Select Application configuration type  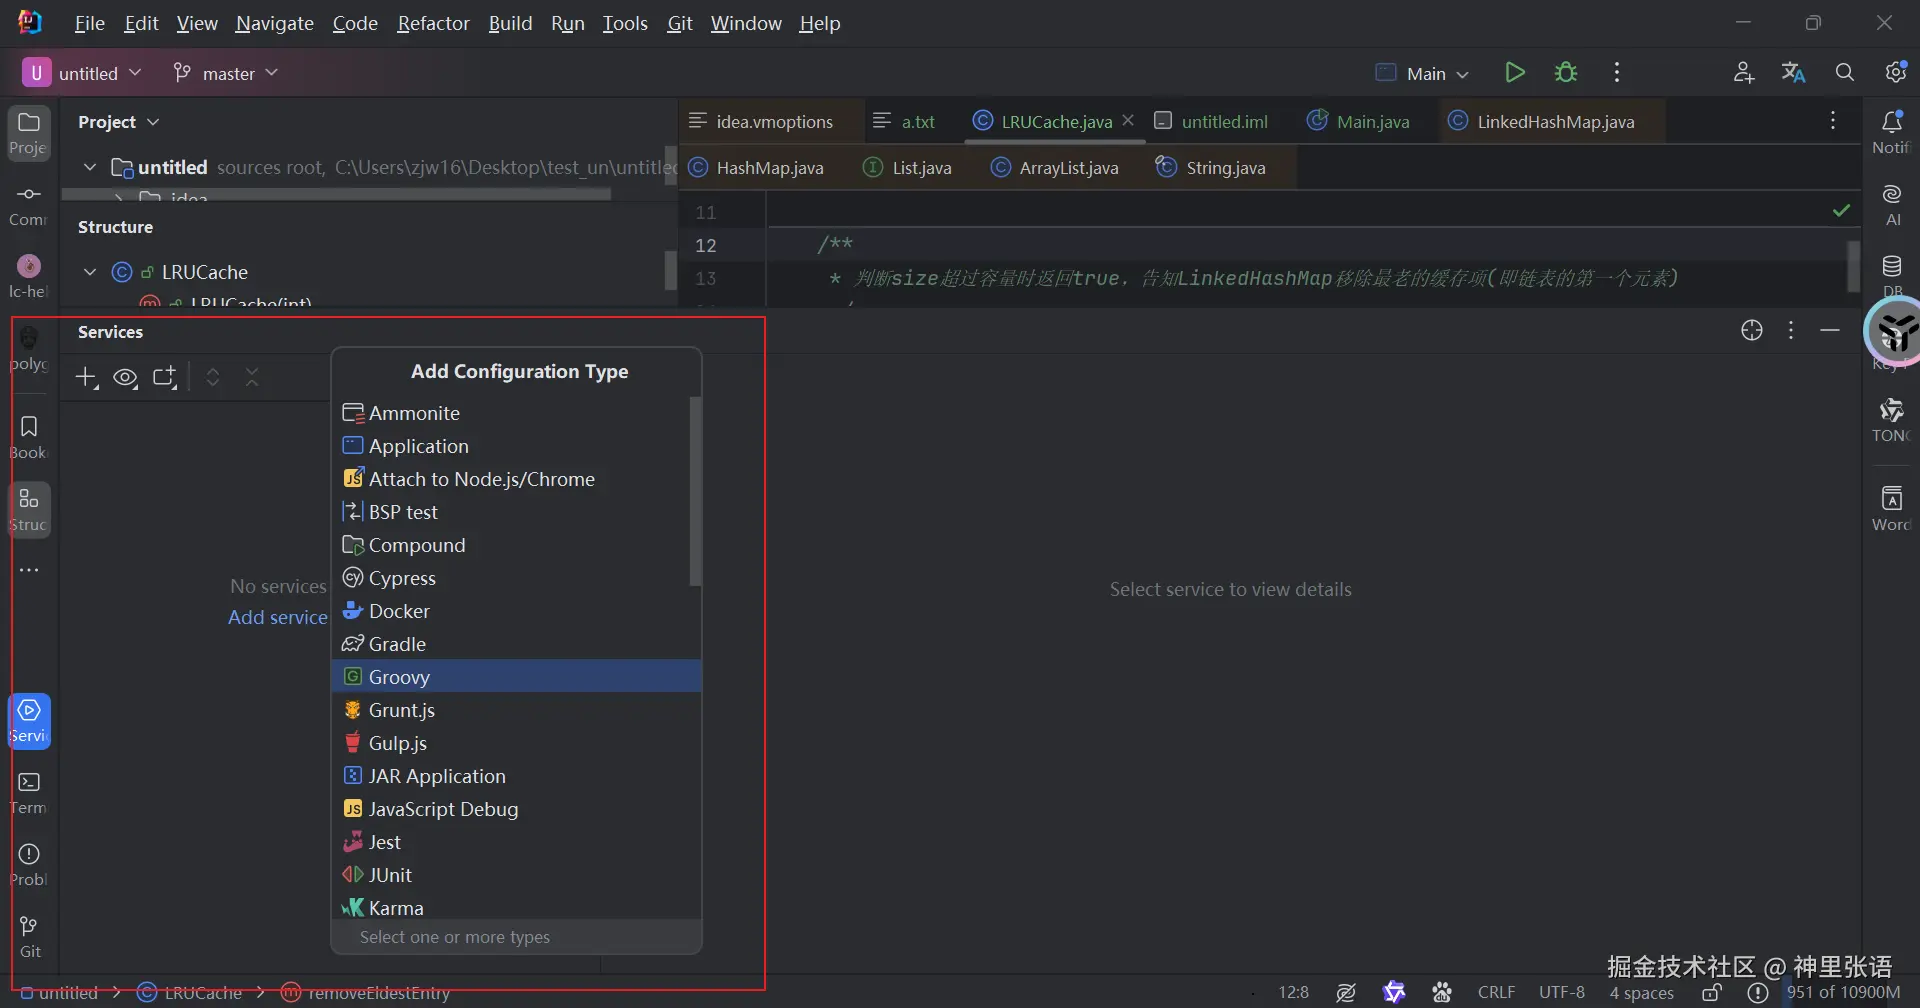pos(516,446)
